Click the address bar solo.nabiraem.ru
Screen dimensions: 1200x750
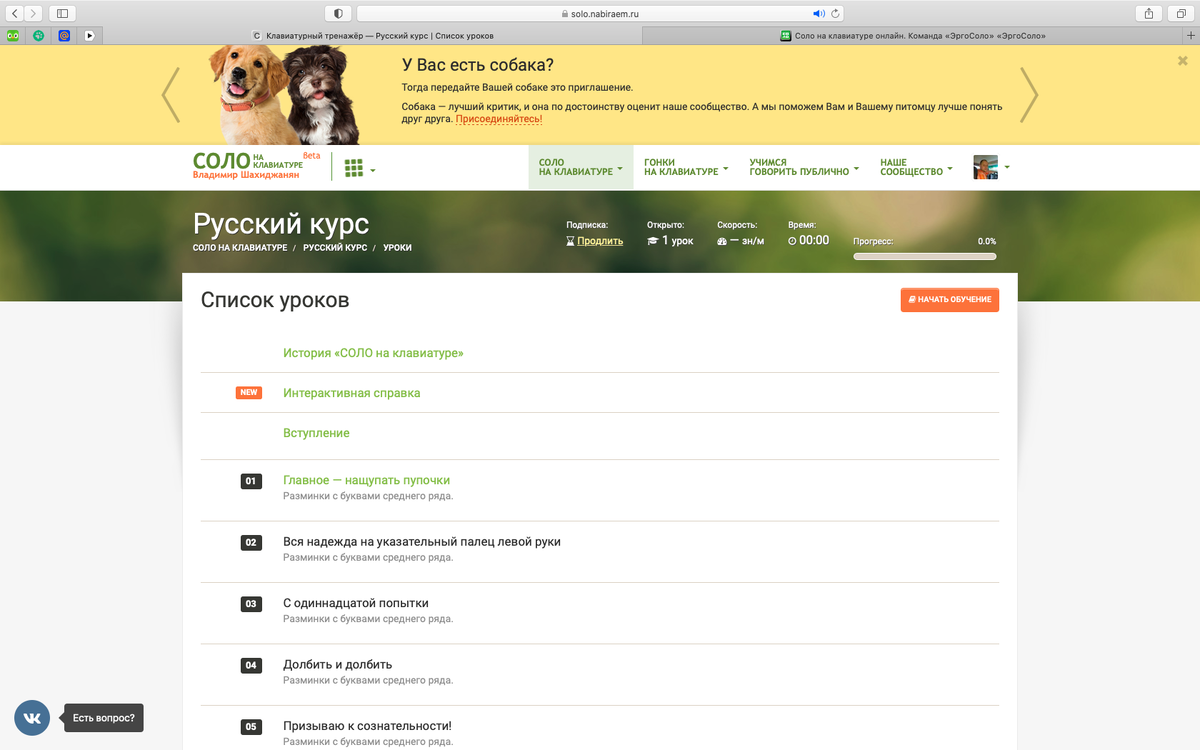tap(601, 13)
